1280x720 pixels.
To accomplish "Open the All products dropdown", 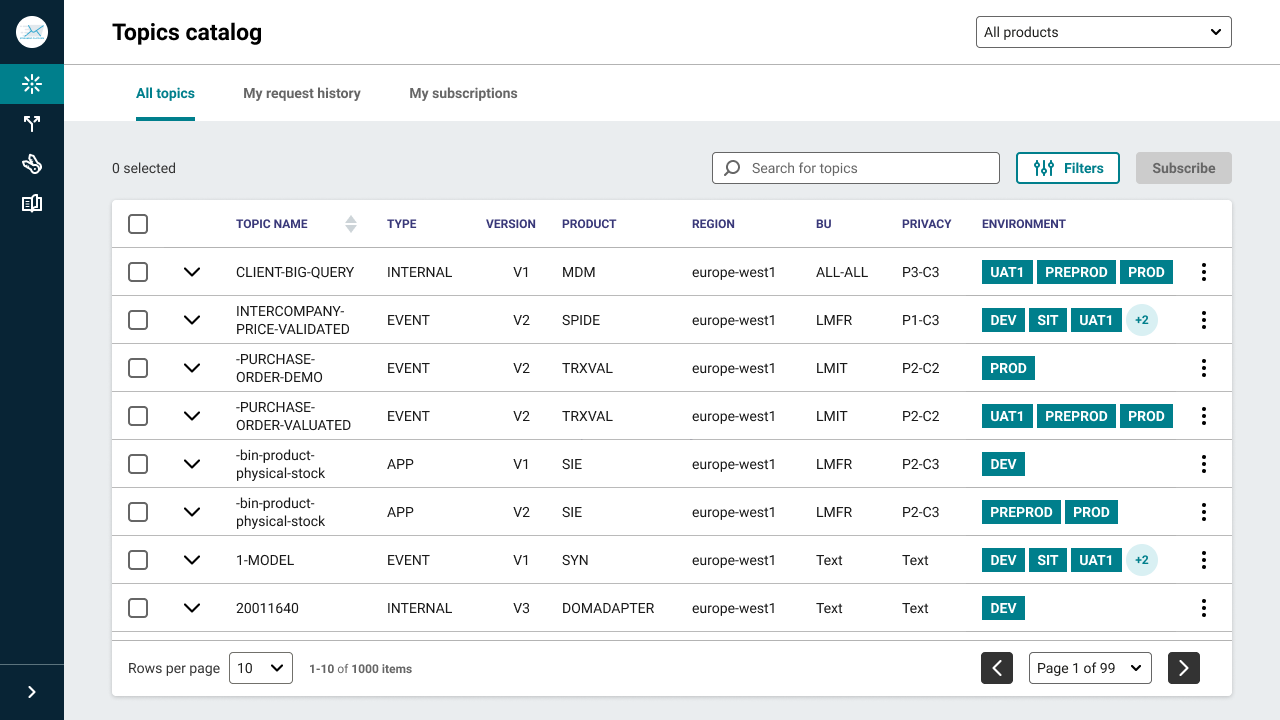I will point(1103,32).
